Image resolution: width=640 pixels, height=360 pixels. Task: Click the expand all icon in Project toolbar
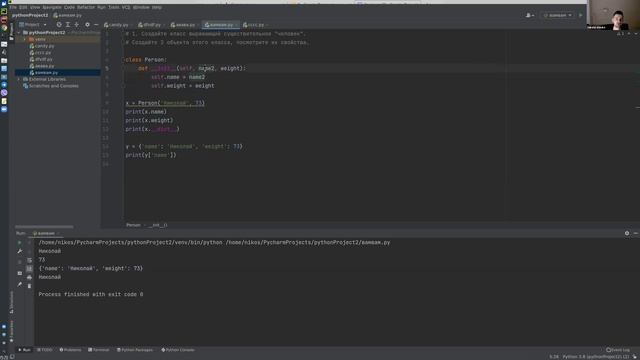[68, 25]
